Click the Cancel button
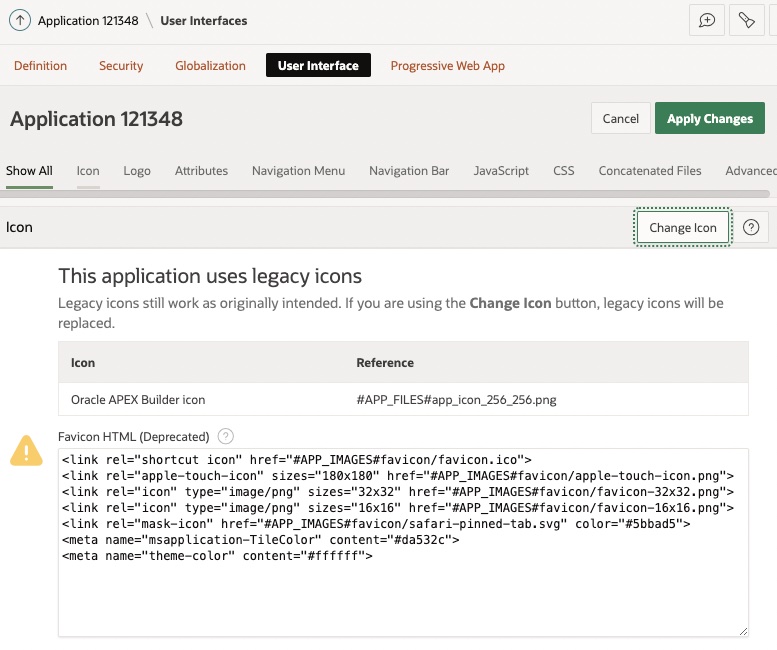 pyautogui.click(x=620, y=118)
